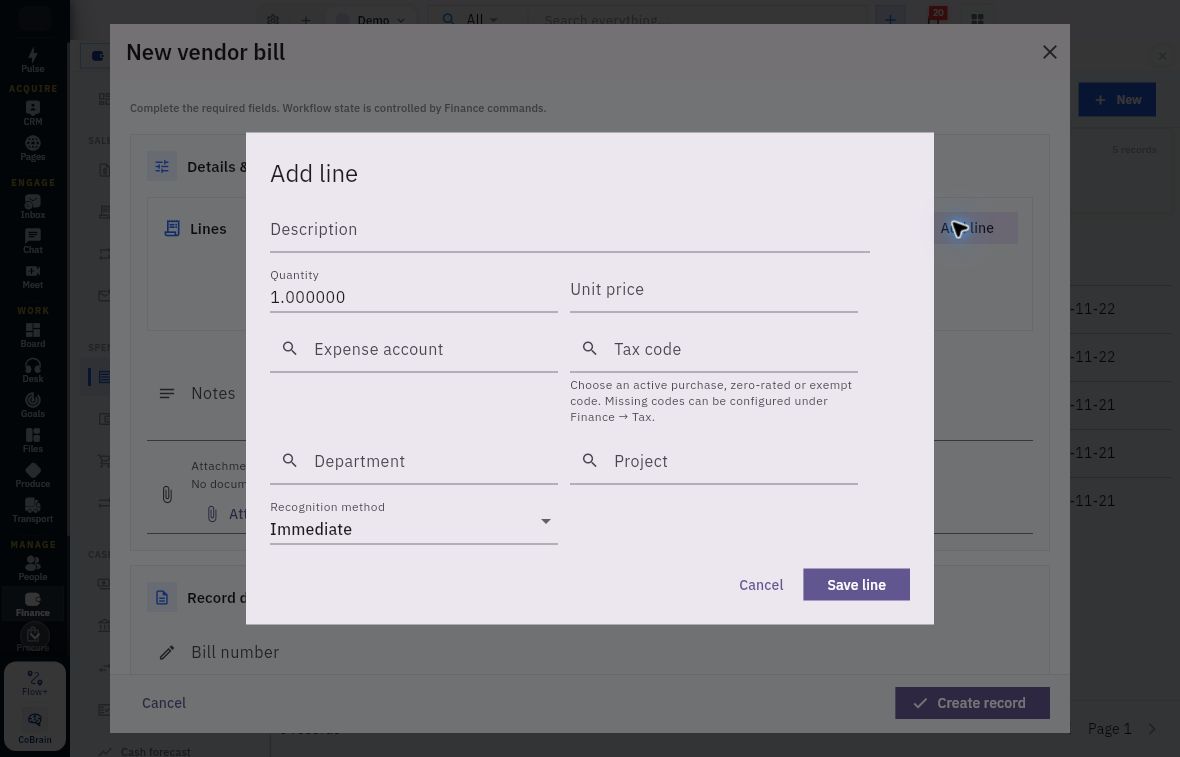1180x757 pixels.
Task: Click the Lines receipt icon
Action: pos(172,228)
